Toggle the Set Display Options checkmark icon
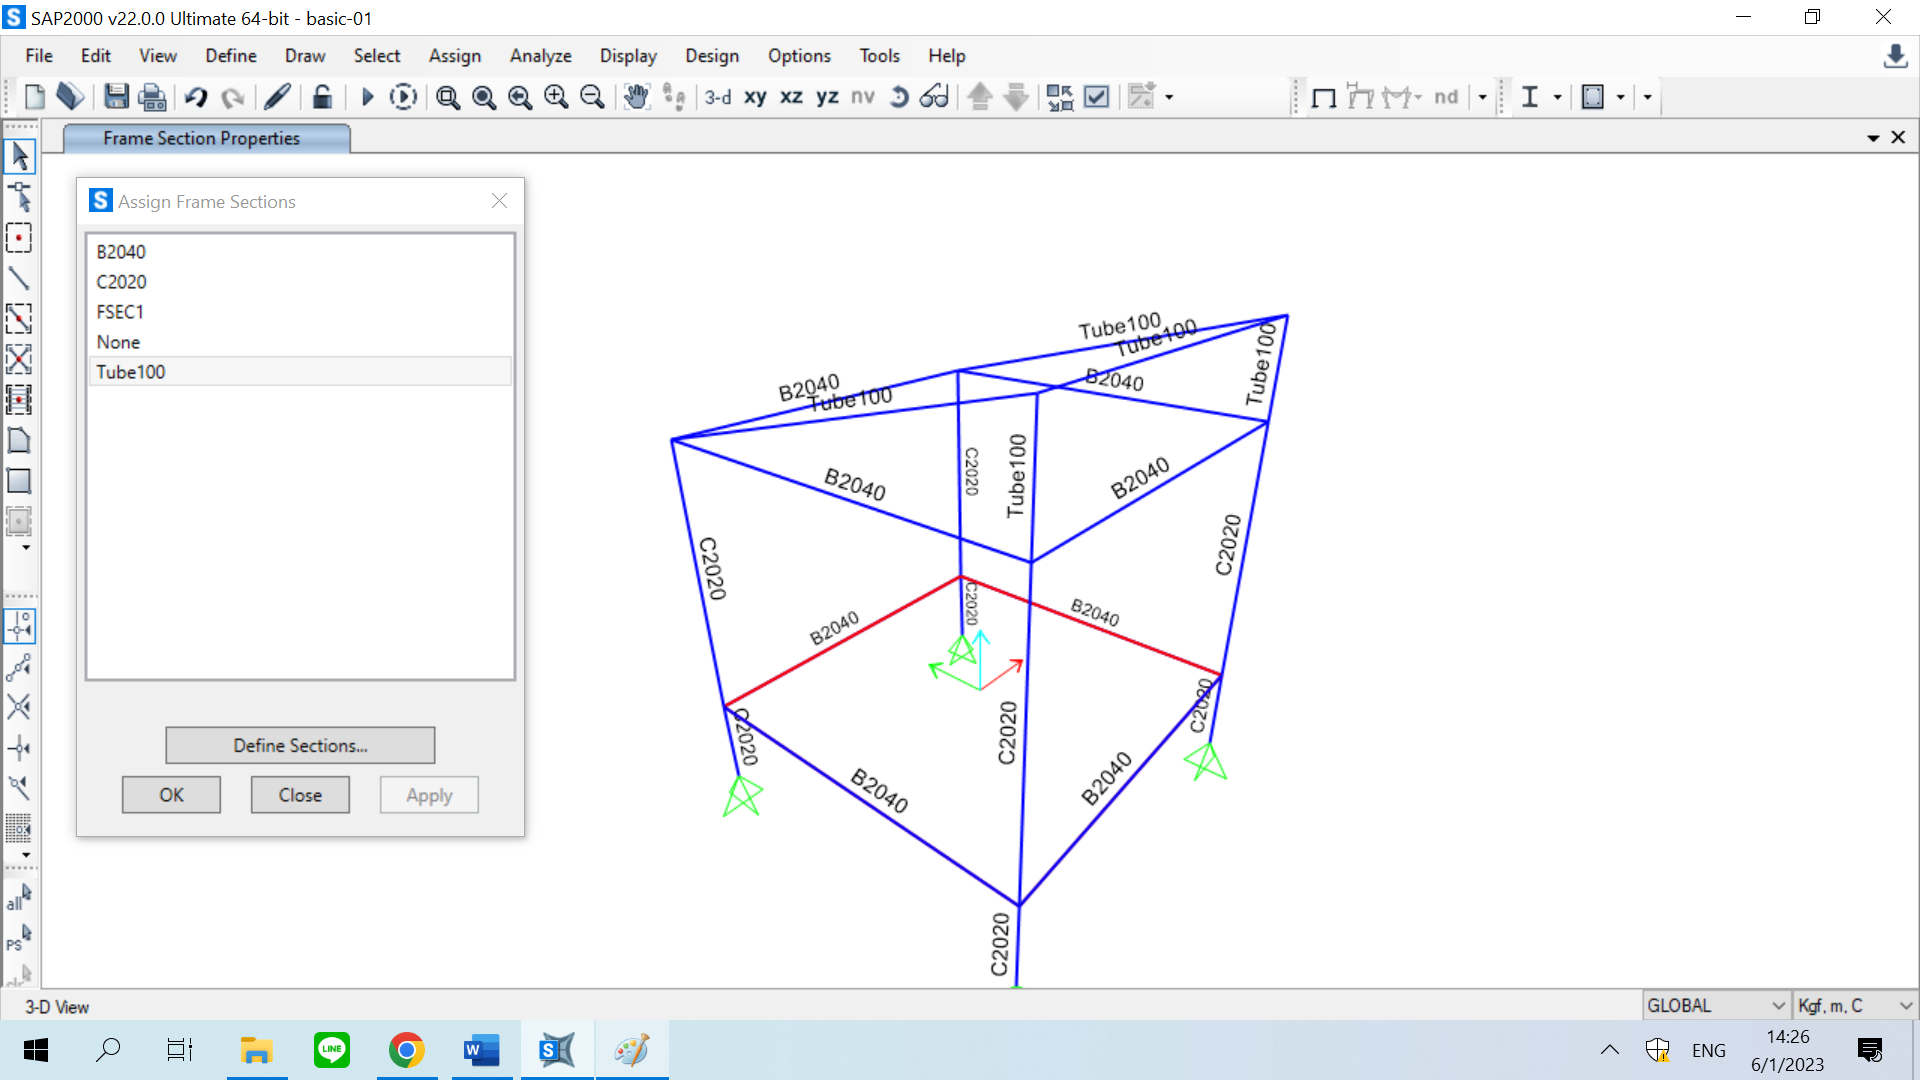1920x1080 pixels. pyautogui.click(x=1097, y=97)
